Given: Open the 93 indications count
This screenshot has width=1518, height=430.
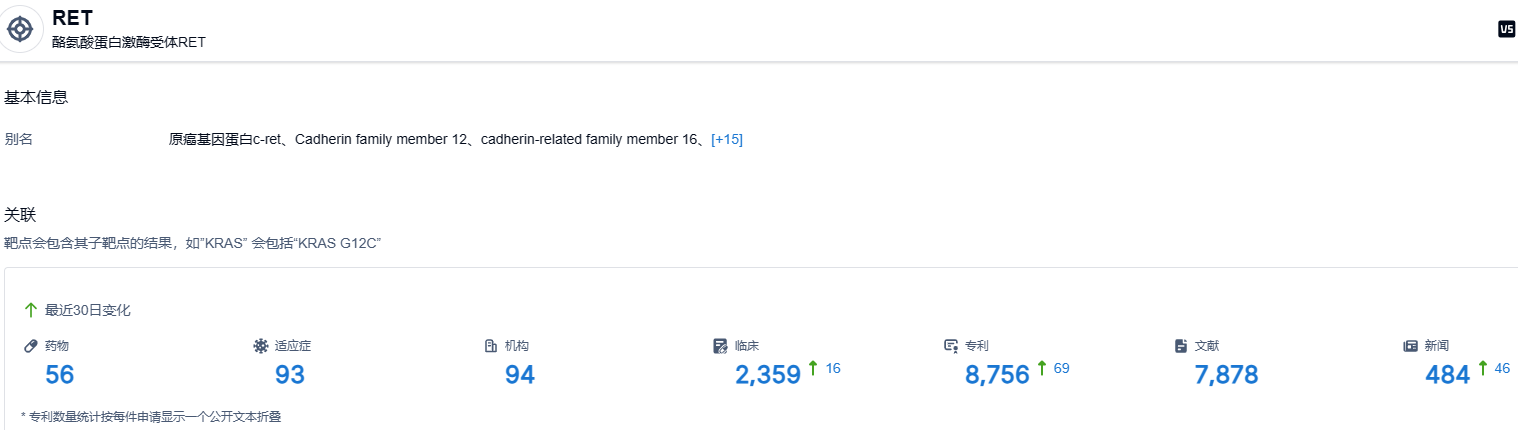Looking at the screenshot, I should 290,375.
